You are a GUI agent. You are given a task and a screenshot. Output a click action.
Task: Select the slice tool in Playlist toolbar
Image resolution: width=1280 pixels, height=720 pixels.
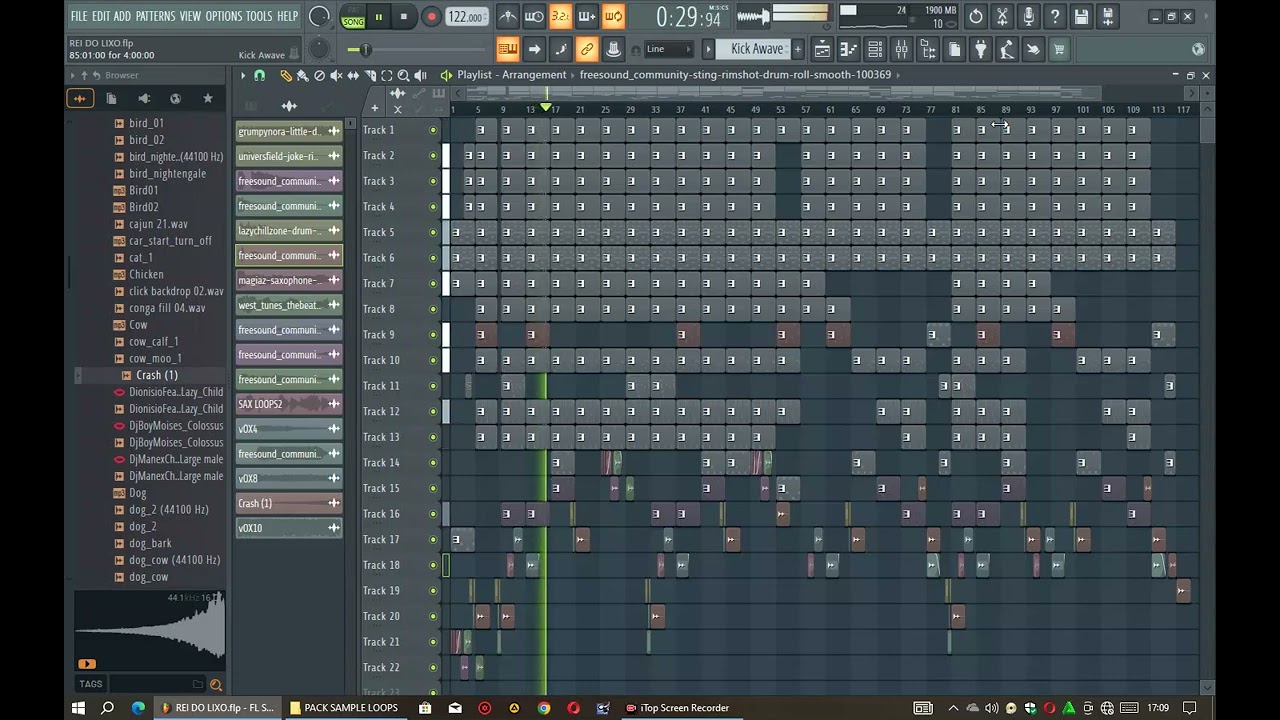370,76
